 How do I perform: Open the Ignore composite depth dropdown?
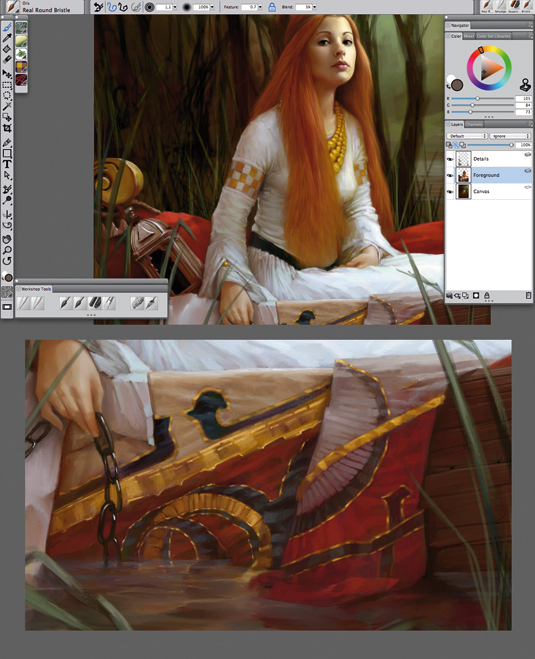(x=510, y=136)
